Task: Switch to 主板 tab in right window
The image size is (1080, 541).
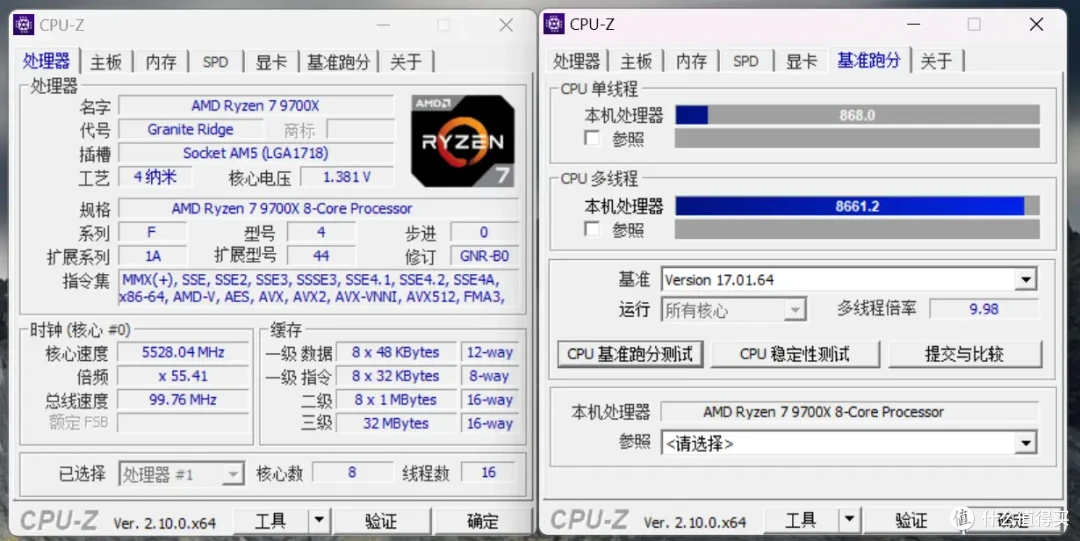Action: [636, 61]
